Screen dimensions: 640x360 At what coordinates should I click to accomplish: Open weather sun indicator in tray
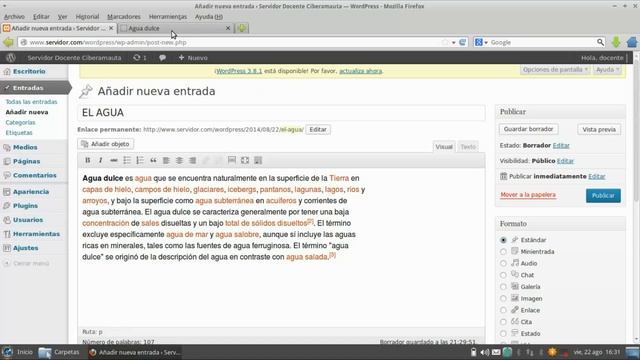[x=552, y=352]
